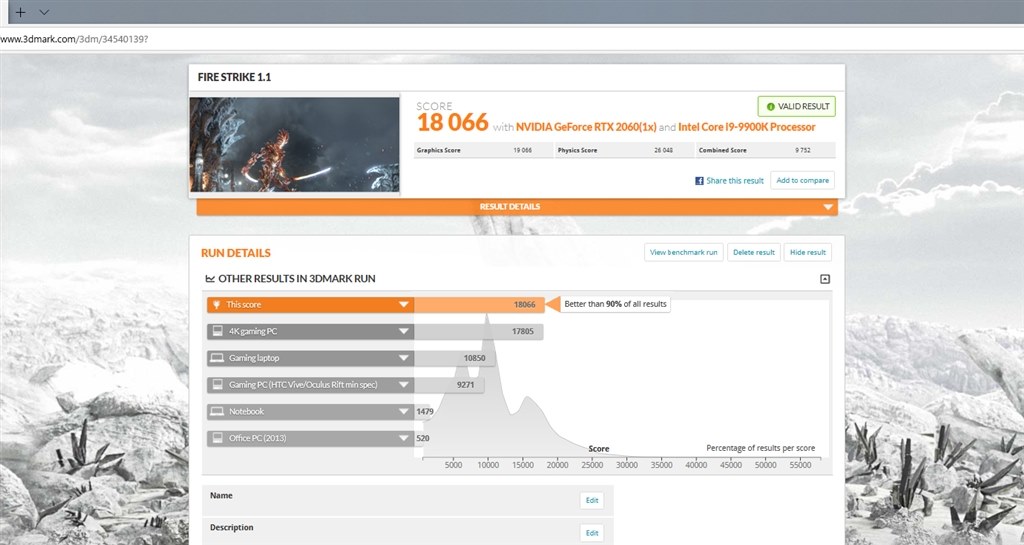The width and height of the screenshot is (1024, 545).
Task: Open the This score dropdown arrow
Action: click(x=404, y=305)
